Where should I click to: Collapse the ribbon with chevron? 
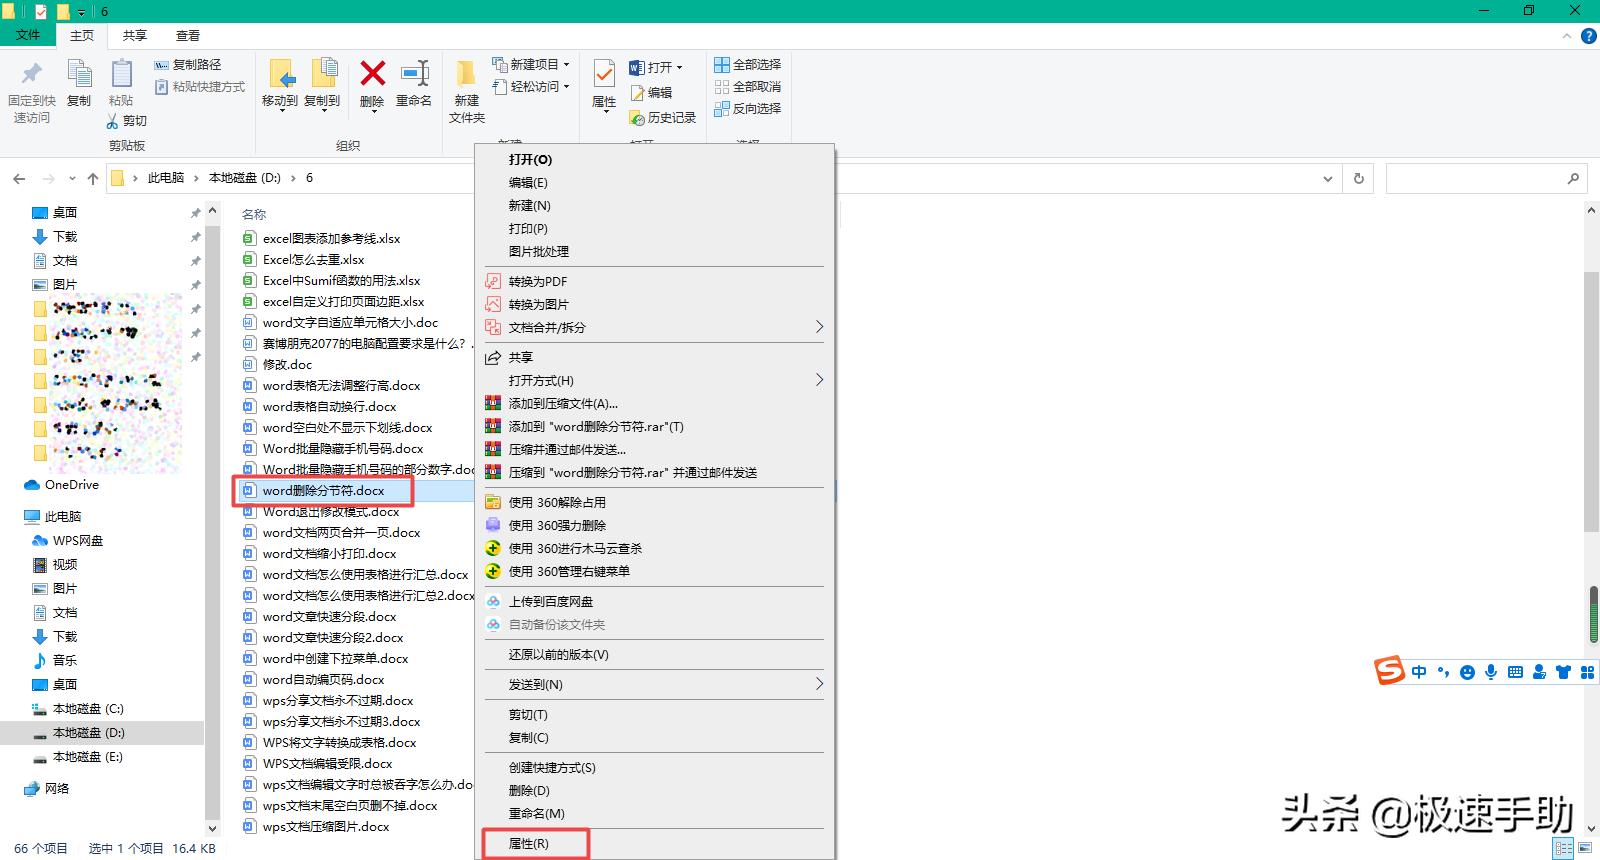click(1567, 36)
